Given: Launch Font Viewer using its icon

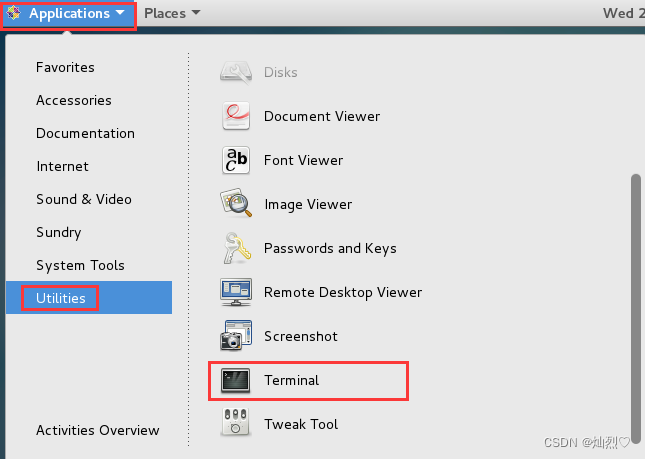Looking at the screenshot, I should [236, 160].
